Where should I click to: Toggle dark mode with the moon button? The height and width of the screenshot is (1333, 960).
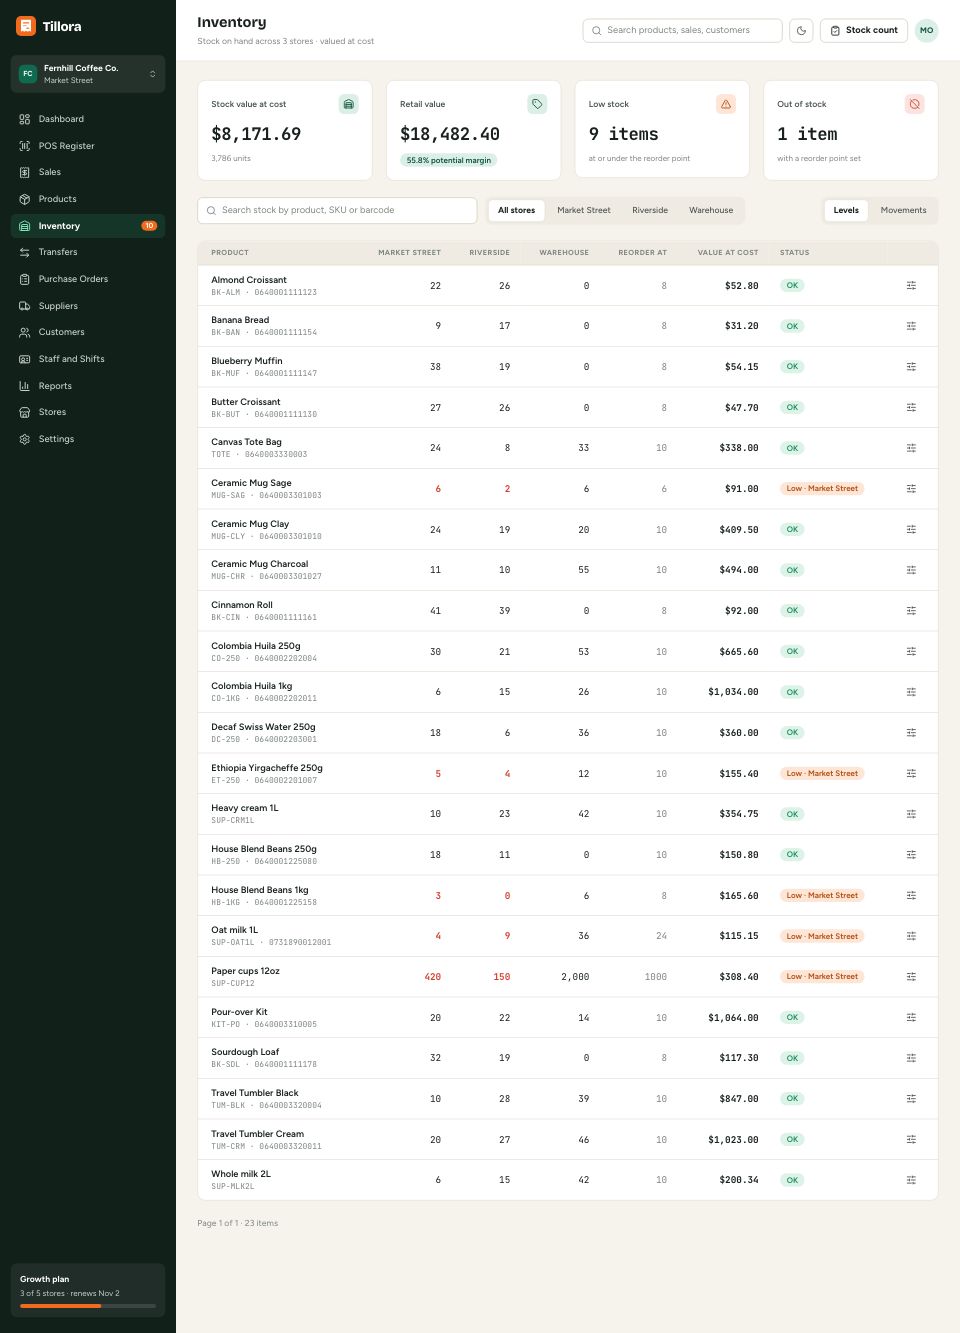point(801,30)
